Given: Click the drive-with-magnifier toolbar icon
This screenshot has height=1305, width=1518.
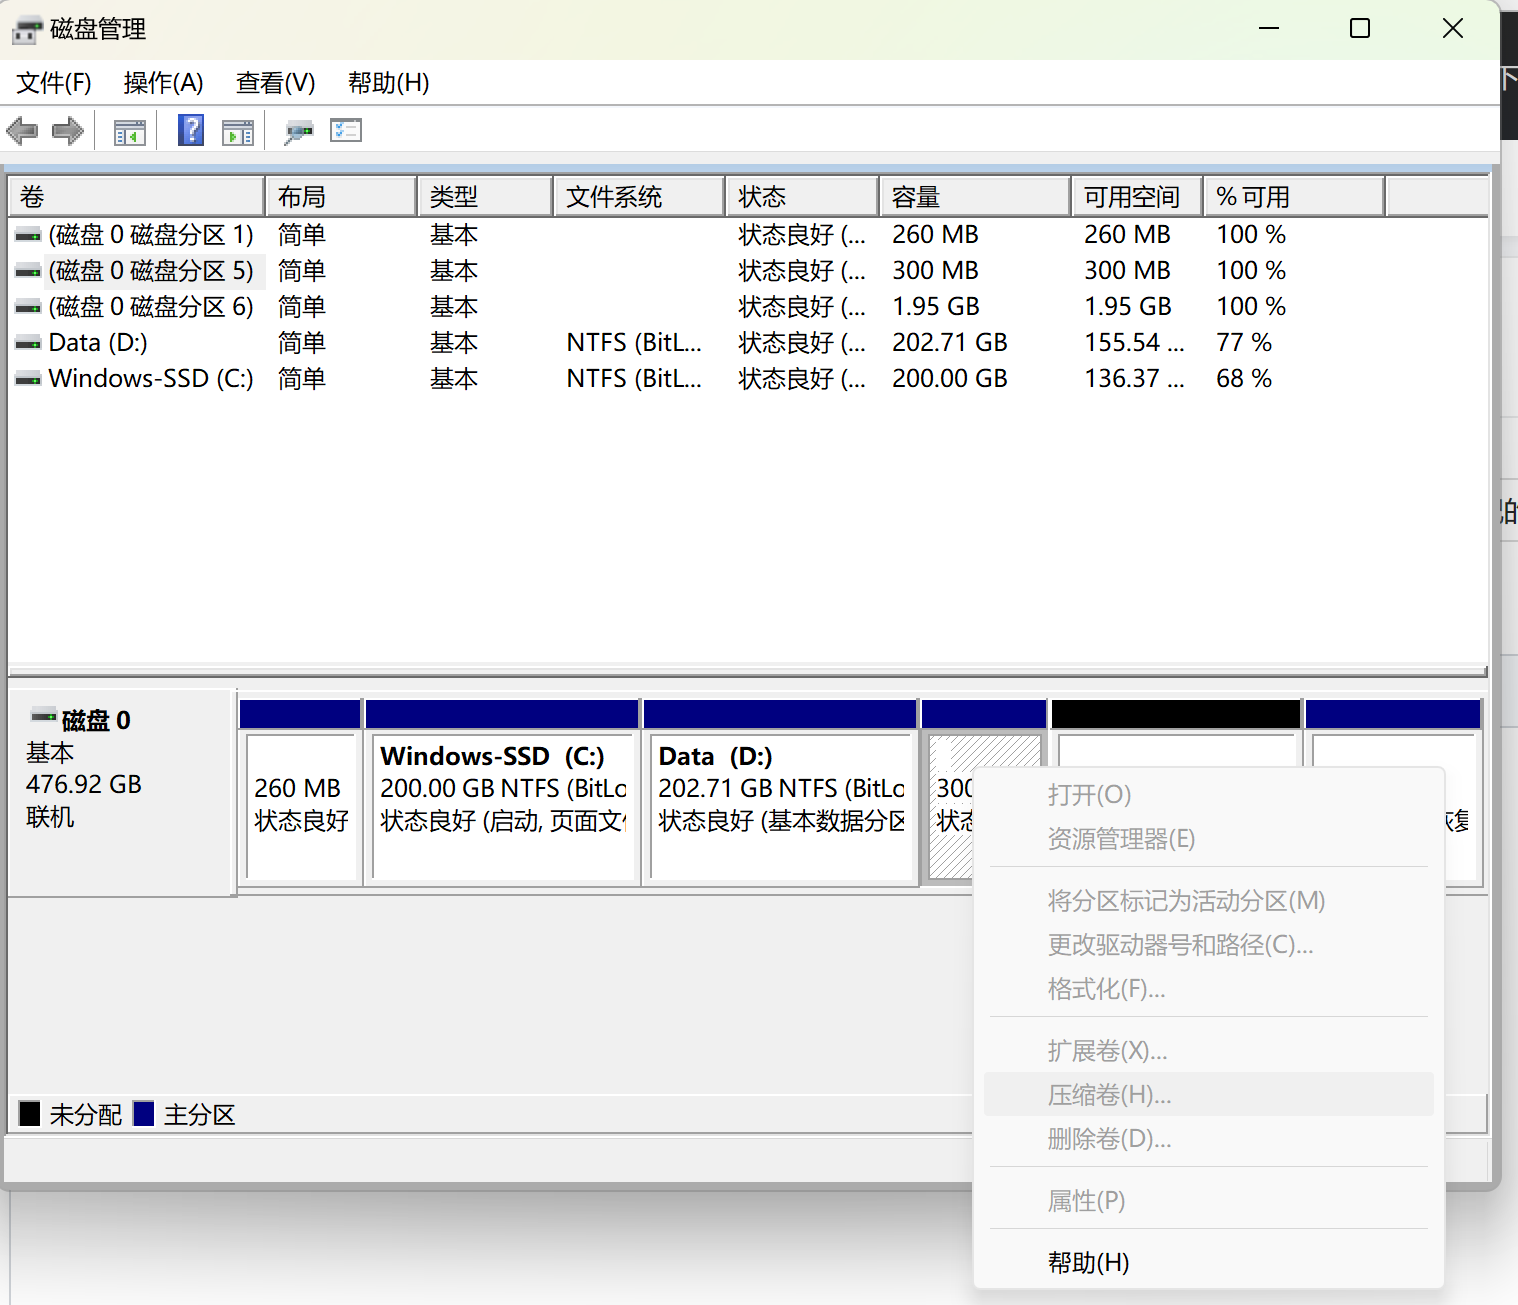Looking at the screenshot, I should point(298,132).
